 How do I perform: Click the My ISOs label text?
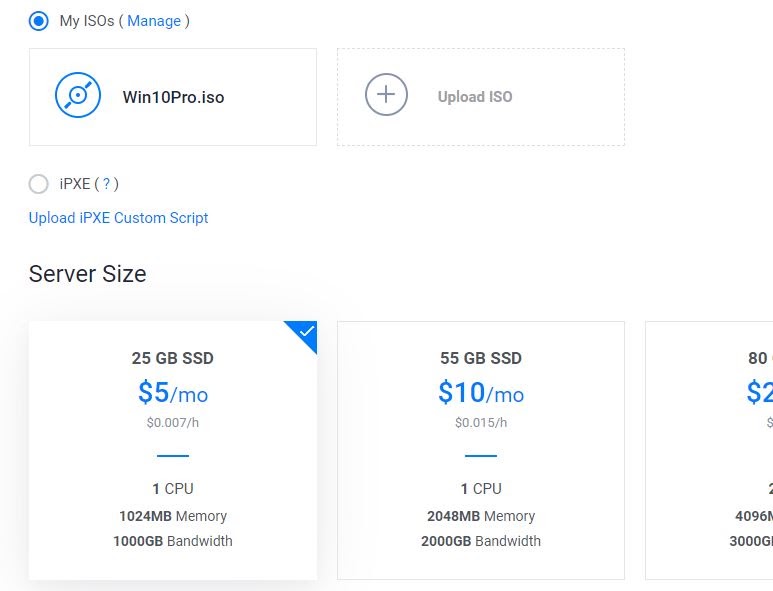(87, 21)
